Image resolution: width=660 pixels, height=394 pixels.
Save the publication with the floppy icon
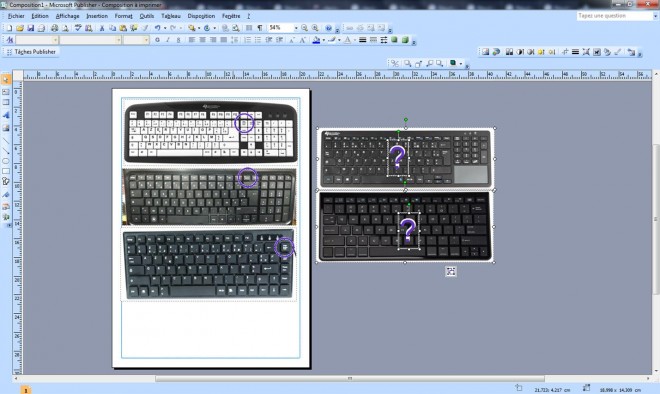[30, 28]
